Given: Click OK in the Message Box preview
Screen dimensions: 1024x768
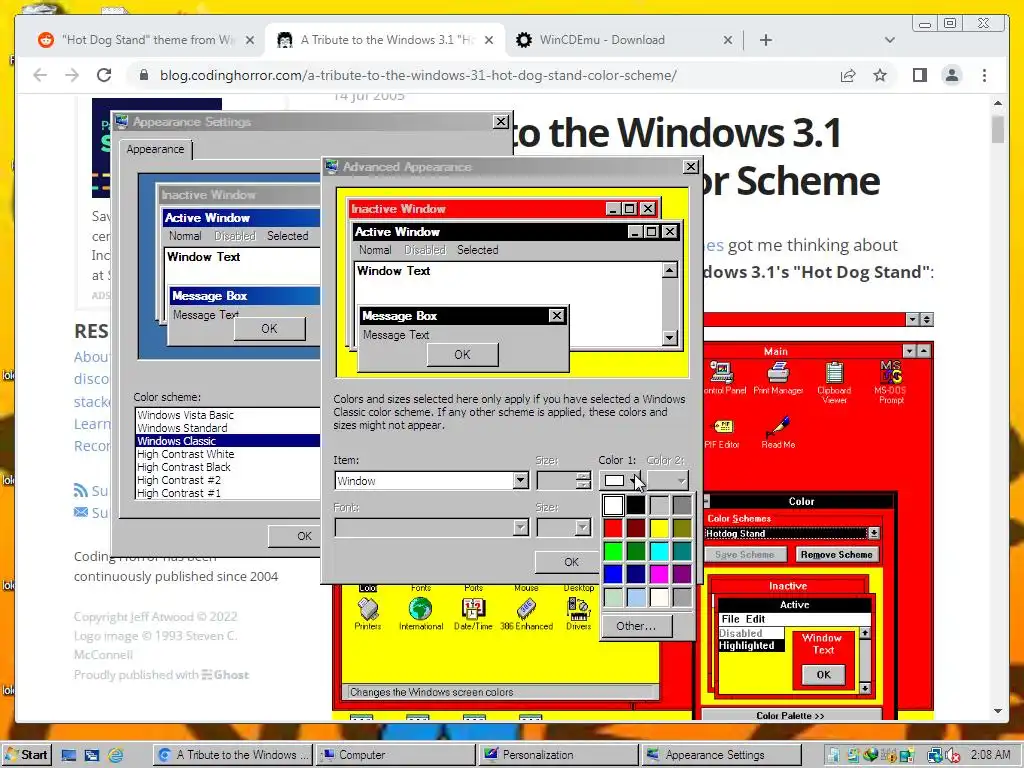Looking at the screenshot, I should (462, 355).
